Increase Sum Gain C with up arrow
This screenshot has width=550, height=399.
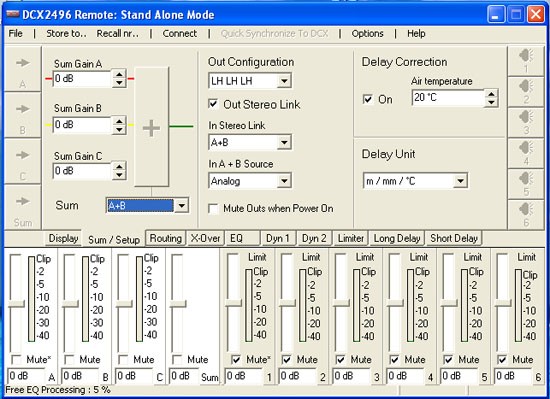[119, 167]
